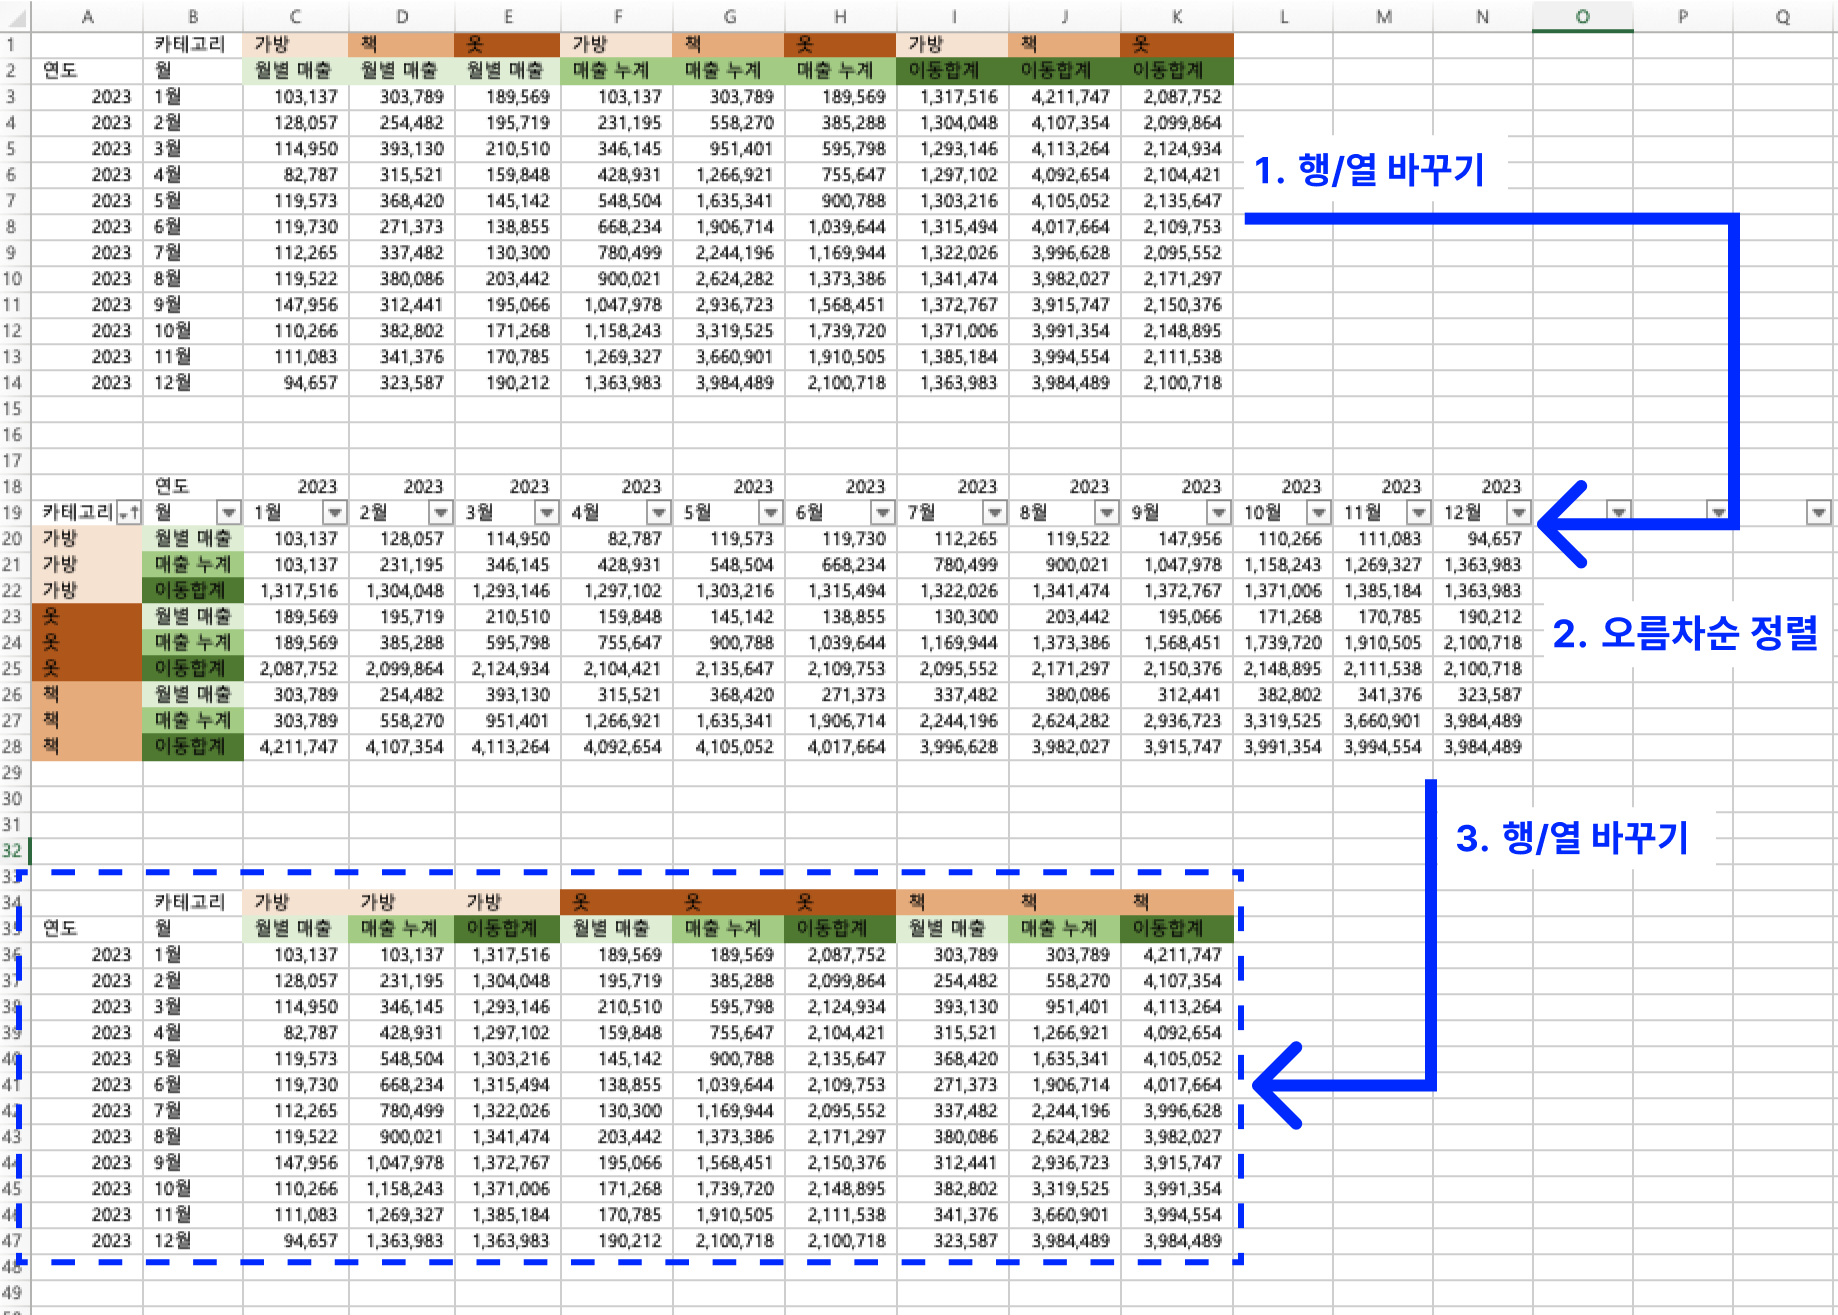The image size is (1838, 1315).
Task: Select the column O header
Action: (1583, 16)
